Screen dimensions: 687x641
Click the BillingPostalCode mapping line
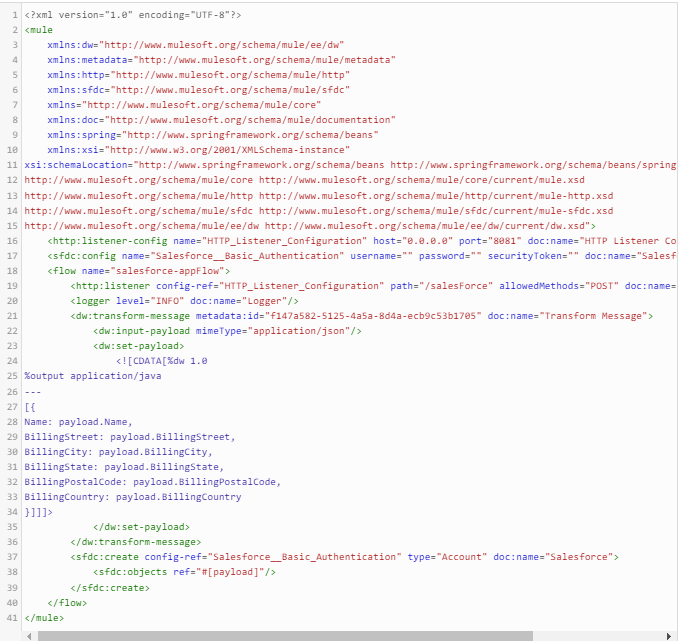[152, 482]
